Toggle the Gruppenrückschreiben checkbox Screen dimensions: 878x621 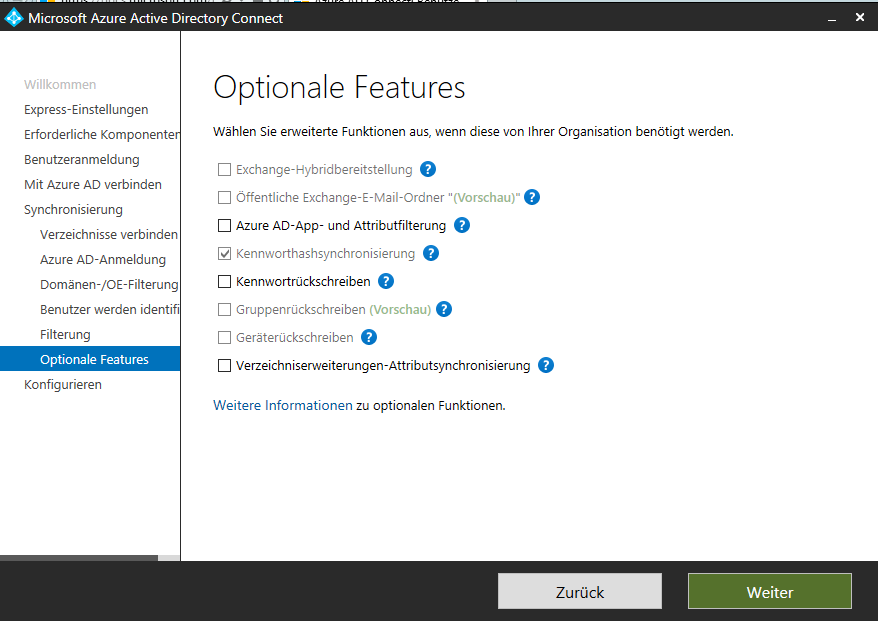pos(224,309)
